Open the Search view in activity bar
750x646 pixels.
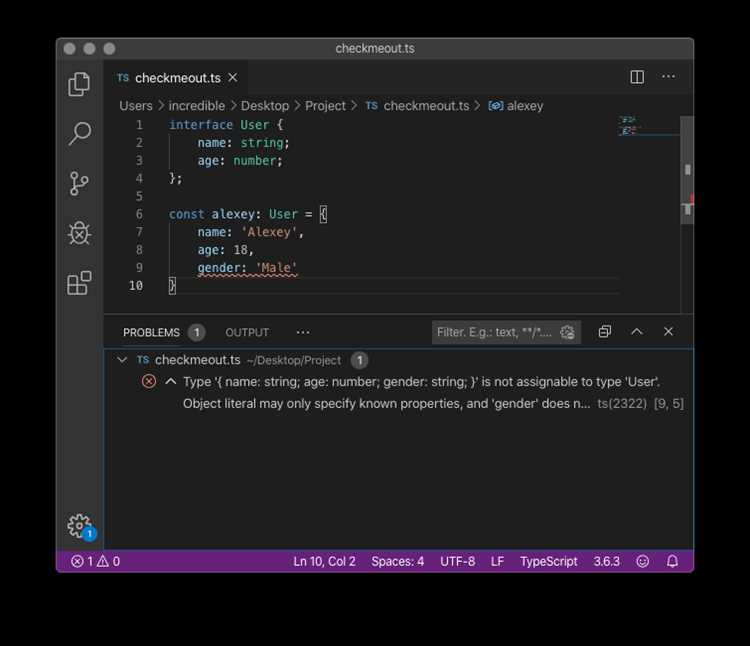click(x=79, y=133)
